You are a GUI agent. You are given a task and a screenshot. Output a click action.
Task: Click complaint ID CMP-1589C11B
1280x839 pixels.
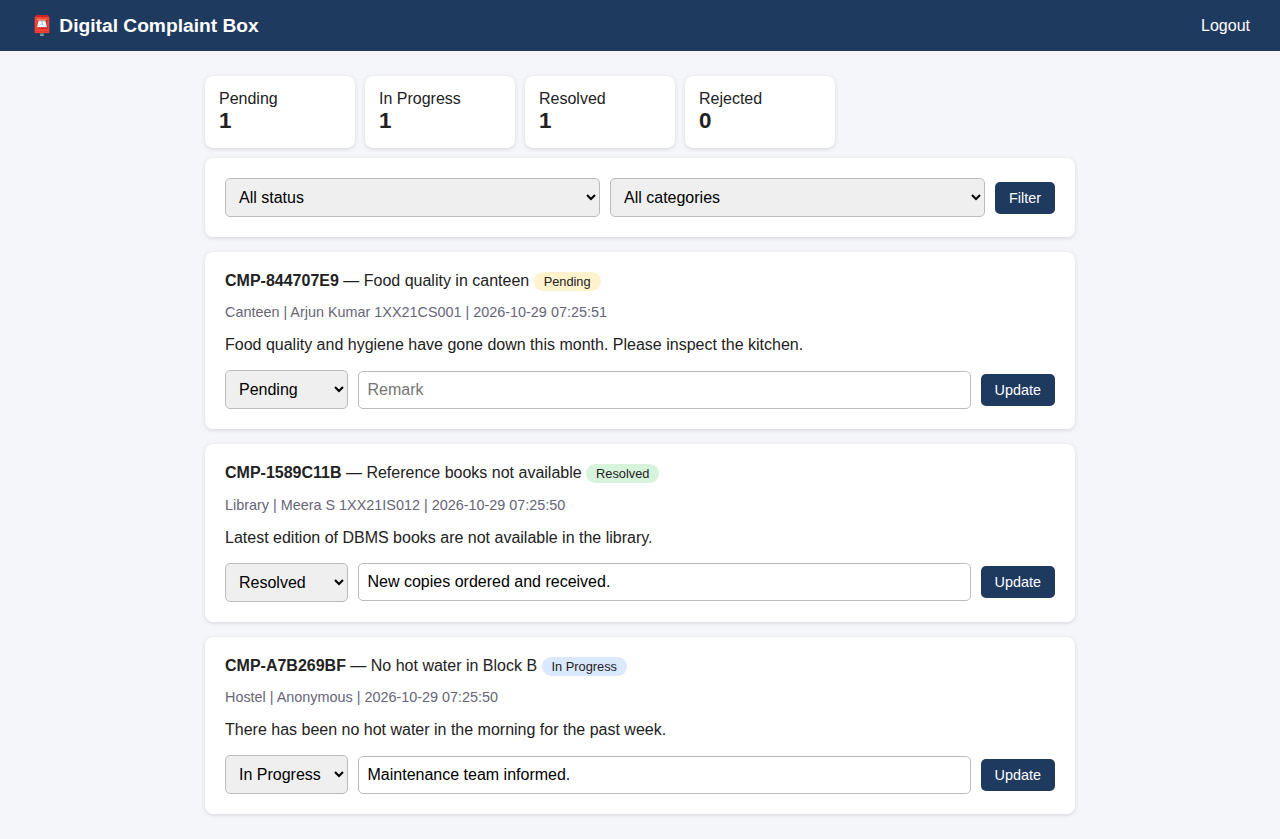point(283,473)
